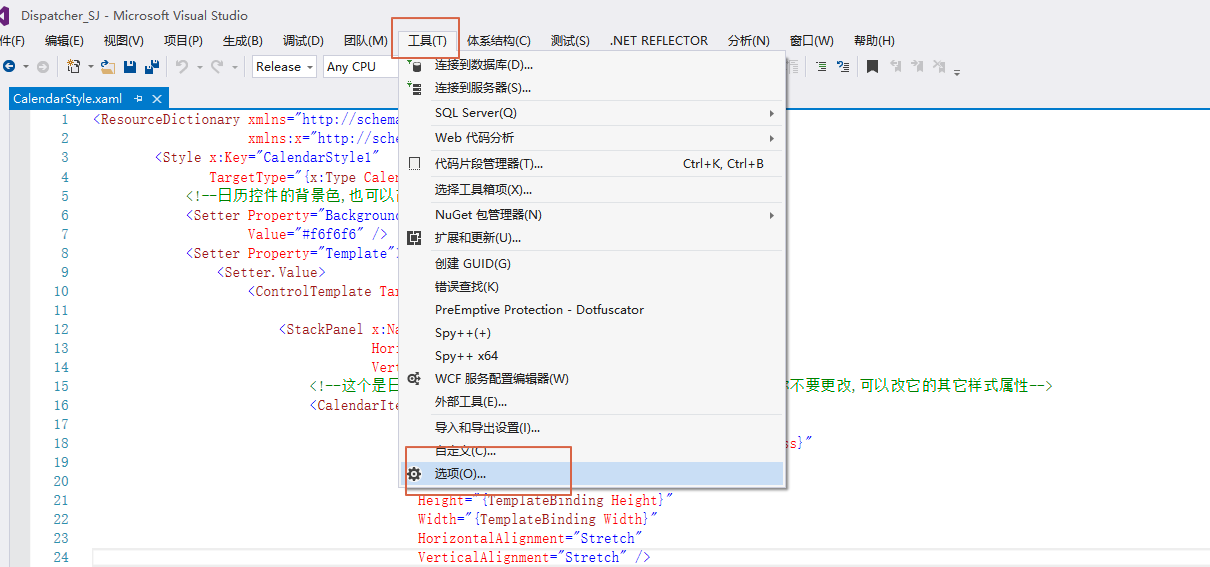Screen dimensions: 1210x567
Task: Open the 体系结构(C) menu
Action: pos(499,41)
